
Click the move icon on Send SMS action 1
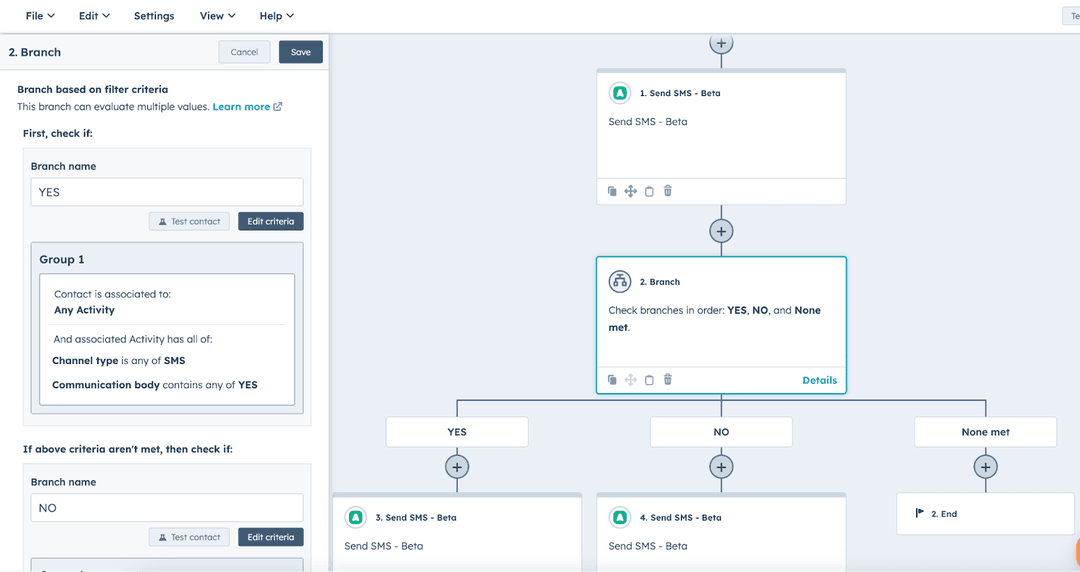[631, 191]
